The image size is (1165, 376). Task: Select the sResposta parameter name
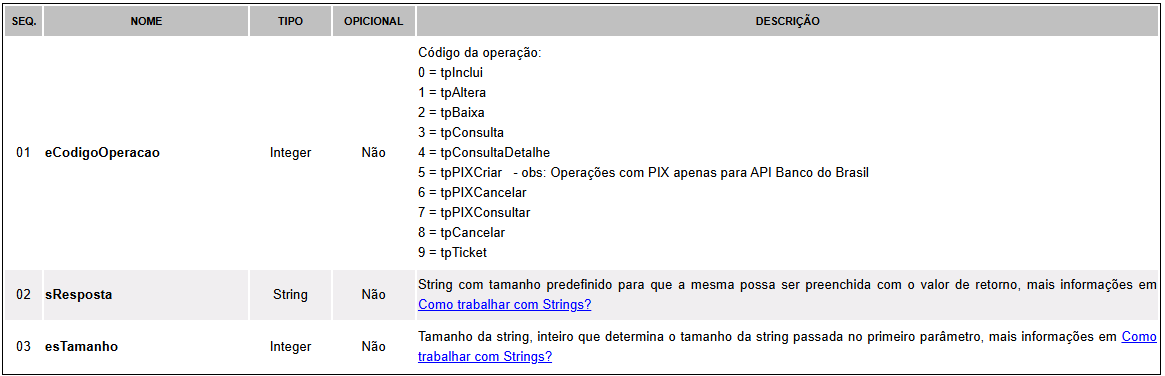(x=79, y=294)
